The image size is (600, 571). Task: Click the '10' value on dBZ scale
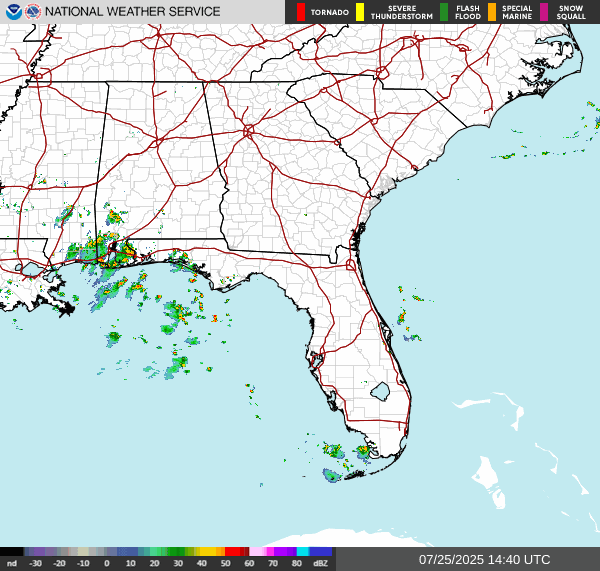[x=130, y=563]
